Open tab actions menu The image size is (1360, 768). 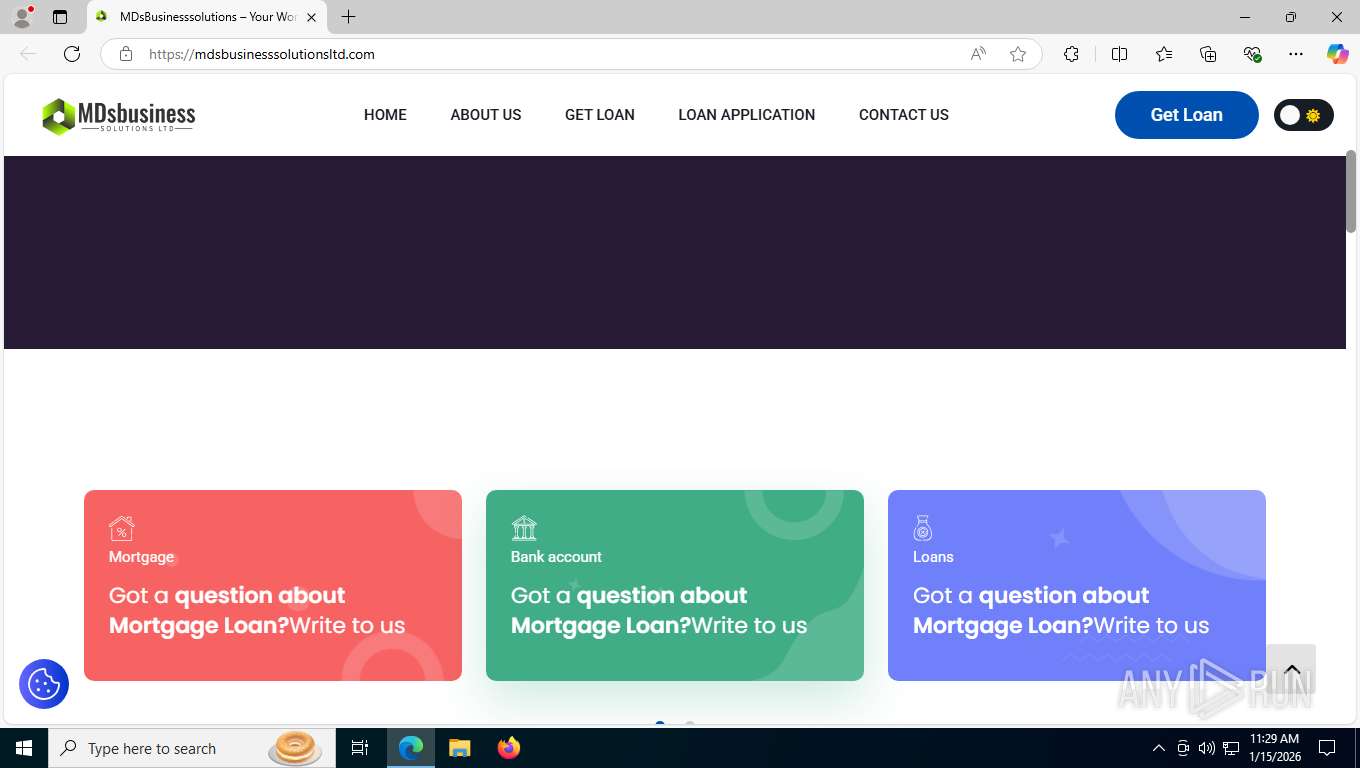pos(60,17)
